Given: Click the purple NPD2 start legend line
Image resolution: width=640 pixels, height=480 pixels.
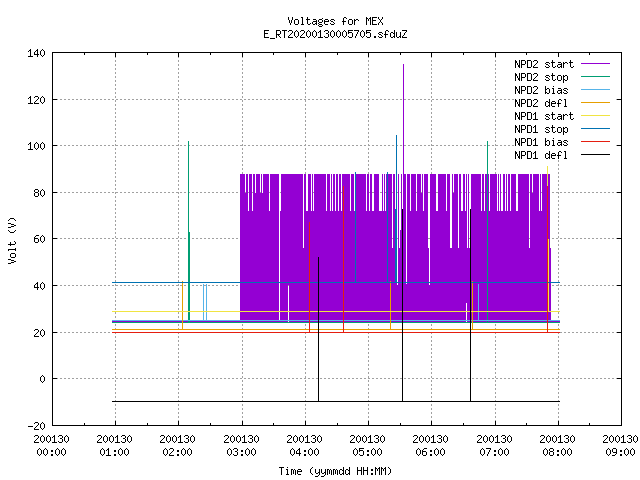Looking at the screenshot, I should pos(596,64).
